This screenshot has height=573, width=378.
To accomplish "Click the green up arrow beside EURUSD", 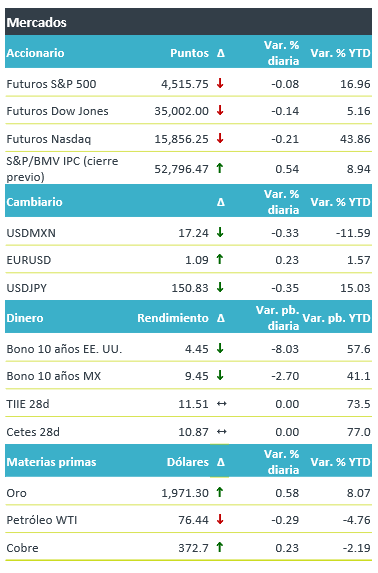I will coord(220,259).
